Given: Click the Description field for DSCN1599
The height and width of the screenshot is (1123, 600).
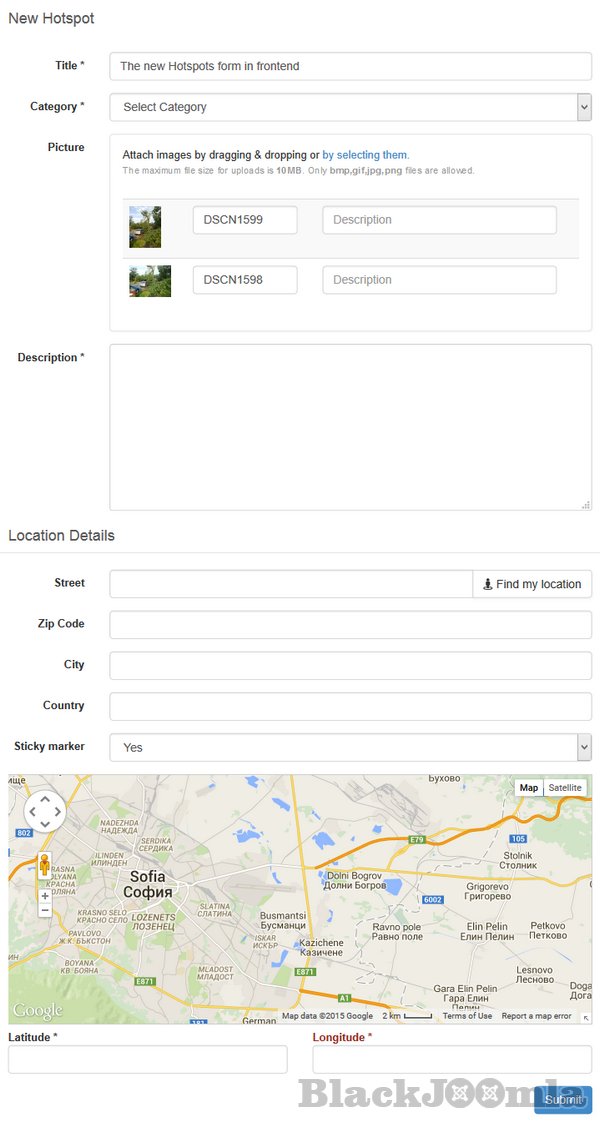Looking at the screenshot, I should click(439, 220).
